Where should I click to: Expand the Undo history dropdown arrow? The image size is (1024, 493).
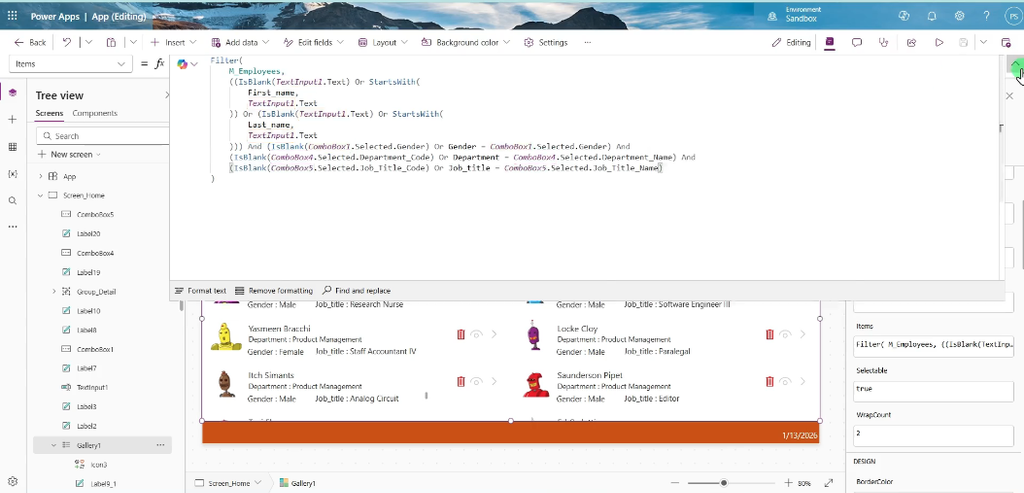tap(89, 42)
